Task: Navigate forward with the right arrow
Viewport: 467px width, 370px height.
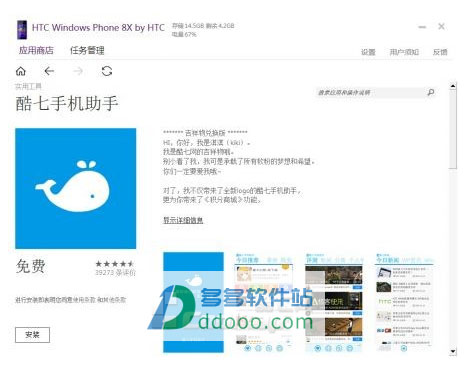Action: (78, 71)
